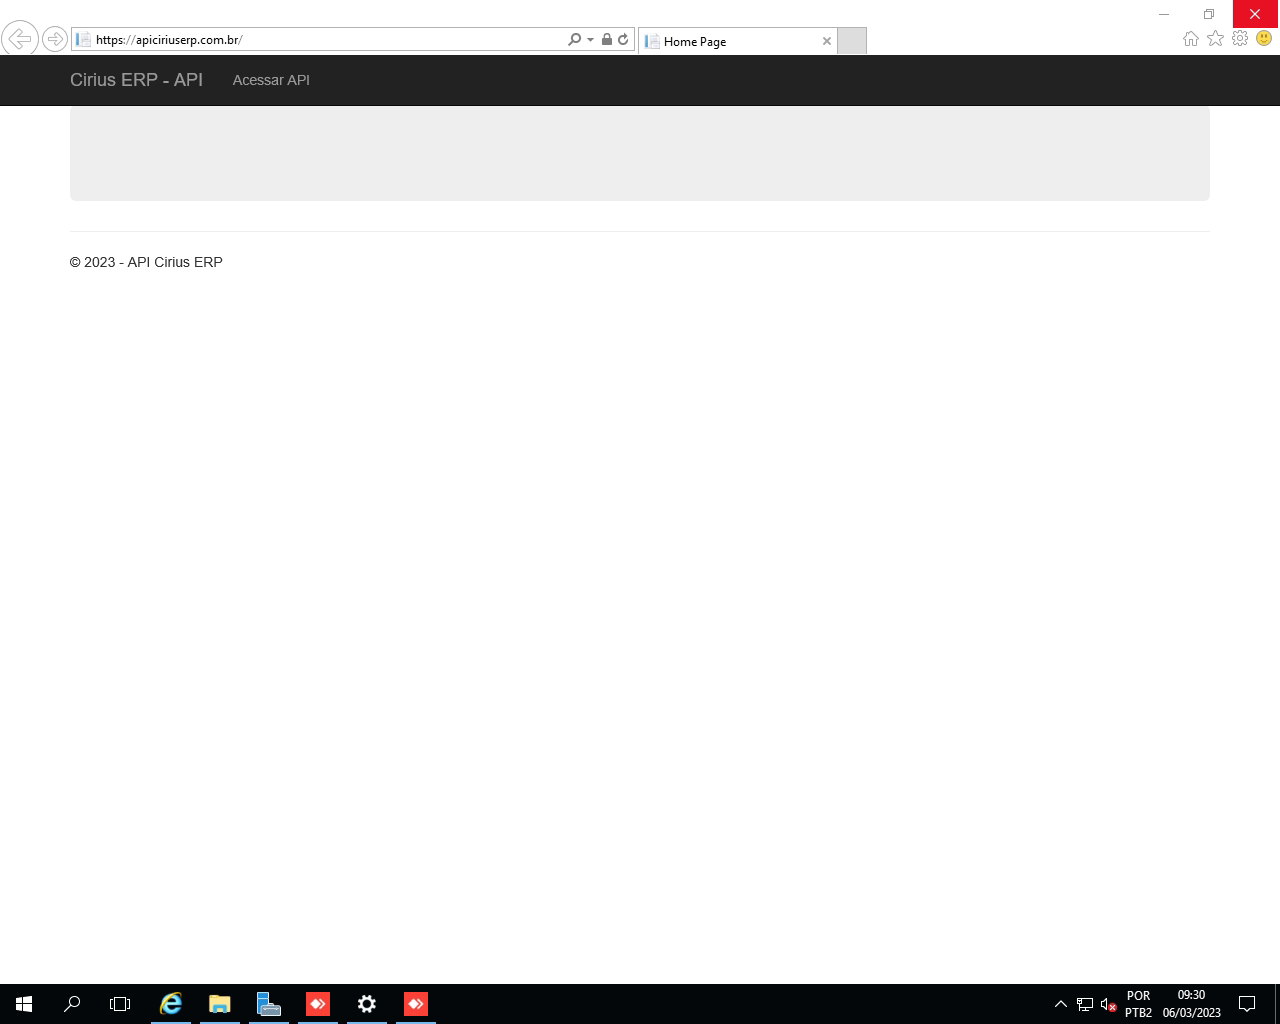Click the refresh icon in address bar
This screenshot has width=1280, height=1024.
click(x=623, y=40)
